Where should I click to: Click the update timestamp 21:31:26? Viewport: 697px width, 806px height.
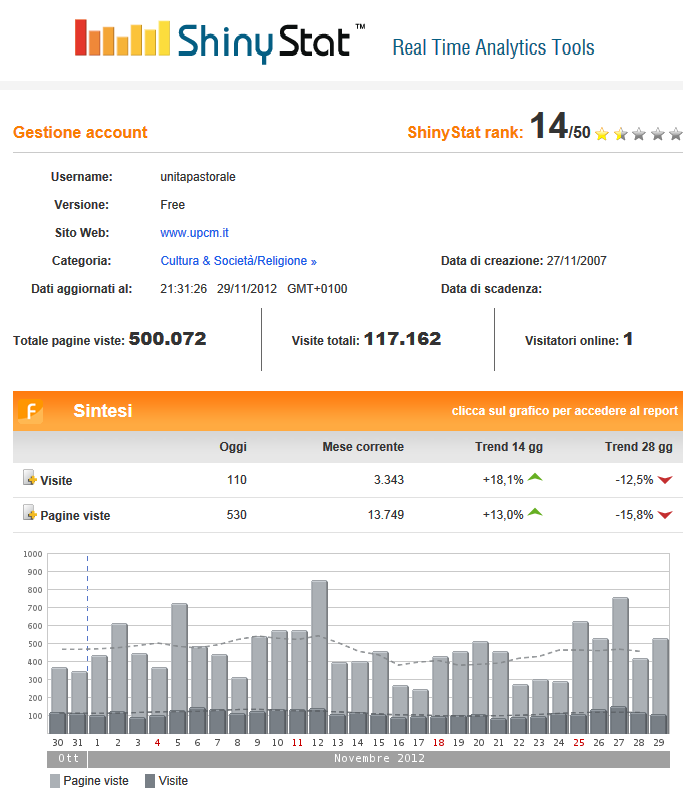point(183,289)
